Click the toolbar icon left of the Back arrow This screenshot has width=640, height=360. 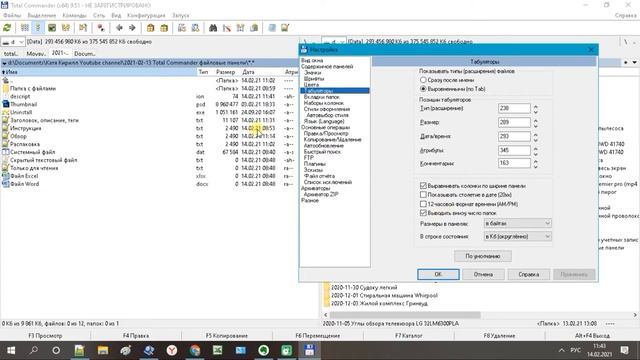pyautogui.click(x=101, y=28)
